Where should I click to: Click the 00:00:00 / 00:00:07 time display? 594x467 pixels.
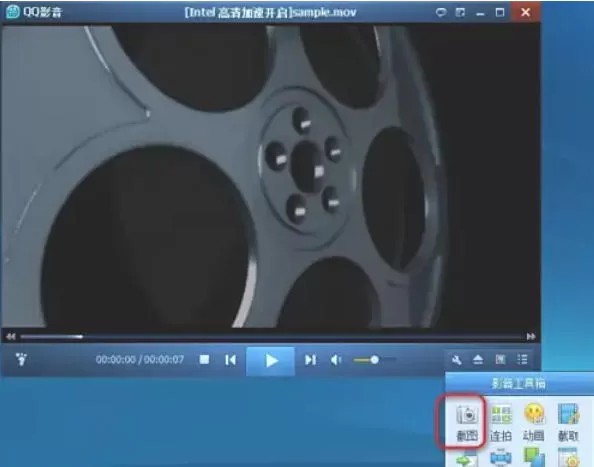[x=140, y=359]
